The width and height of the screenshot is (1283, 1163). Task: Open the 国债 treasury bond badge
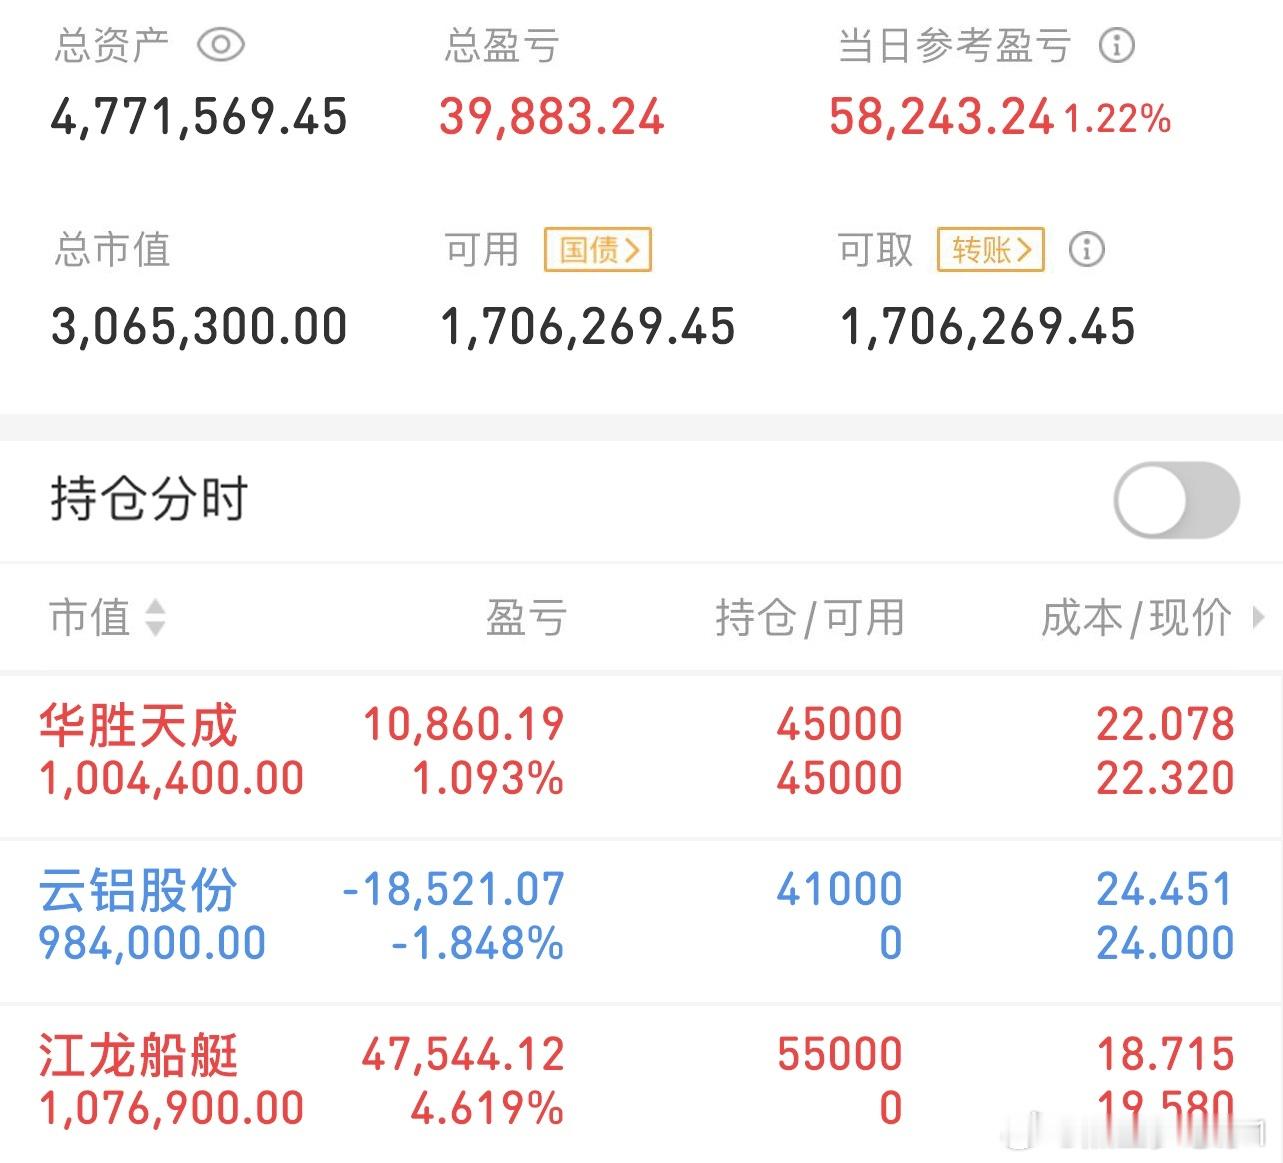(597, 249)
